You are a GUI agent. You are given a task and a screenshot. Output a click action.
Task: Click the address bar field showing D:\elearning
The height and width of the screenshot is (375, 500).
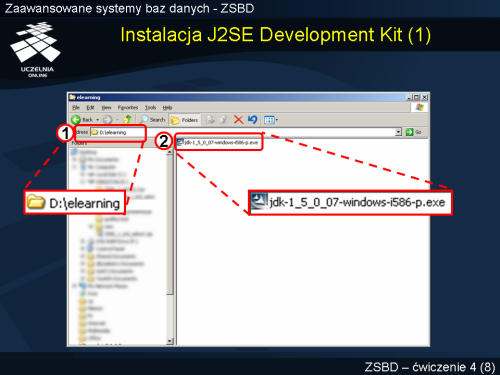[245, 132]
